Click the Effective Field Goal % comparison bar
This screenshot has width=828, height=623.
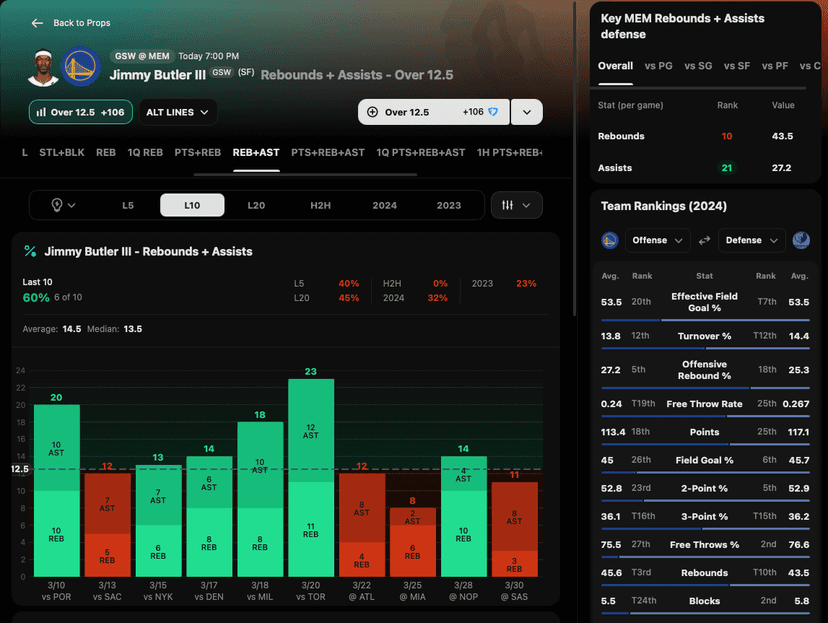click(705, 320)
